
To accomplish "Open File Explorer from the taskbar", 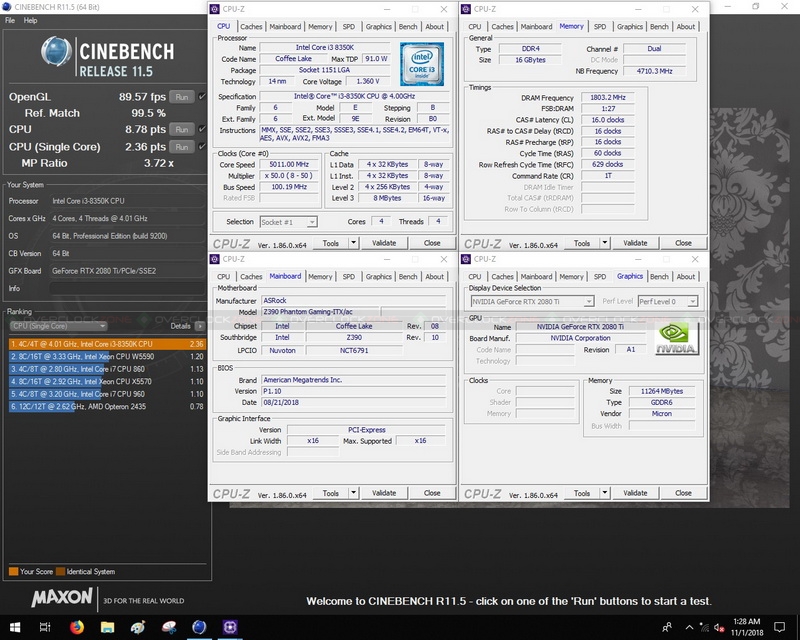I will click(107, 627).
